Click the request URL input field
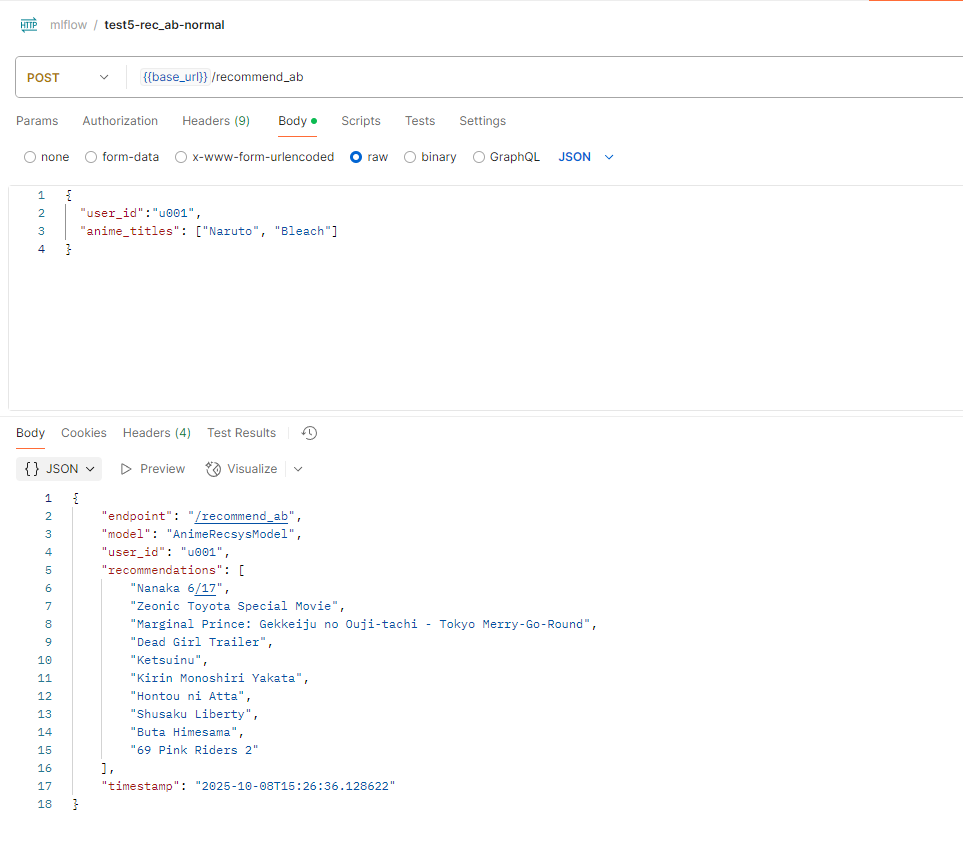This screenshot has height=844, width=963. [550, 77]
